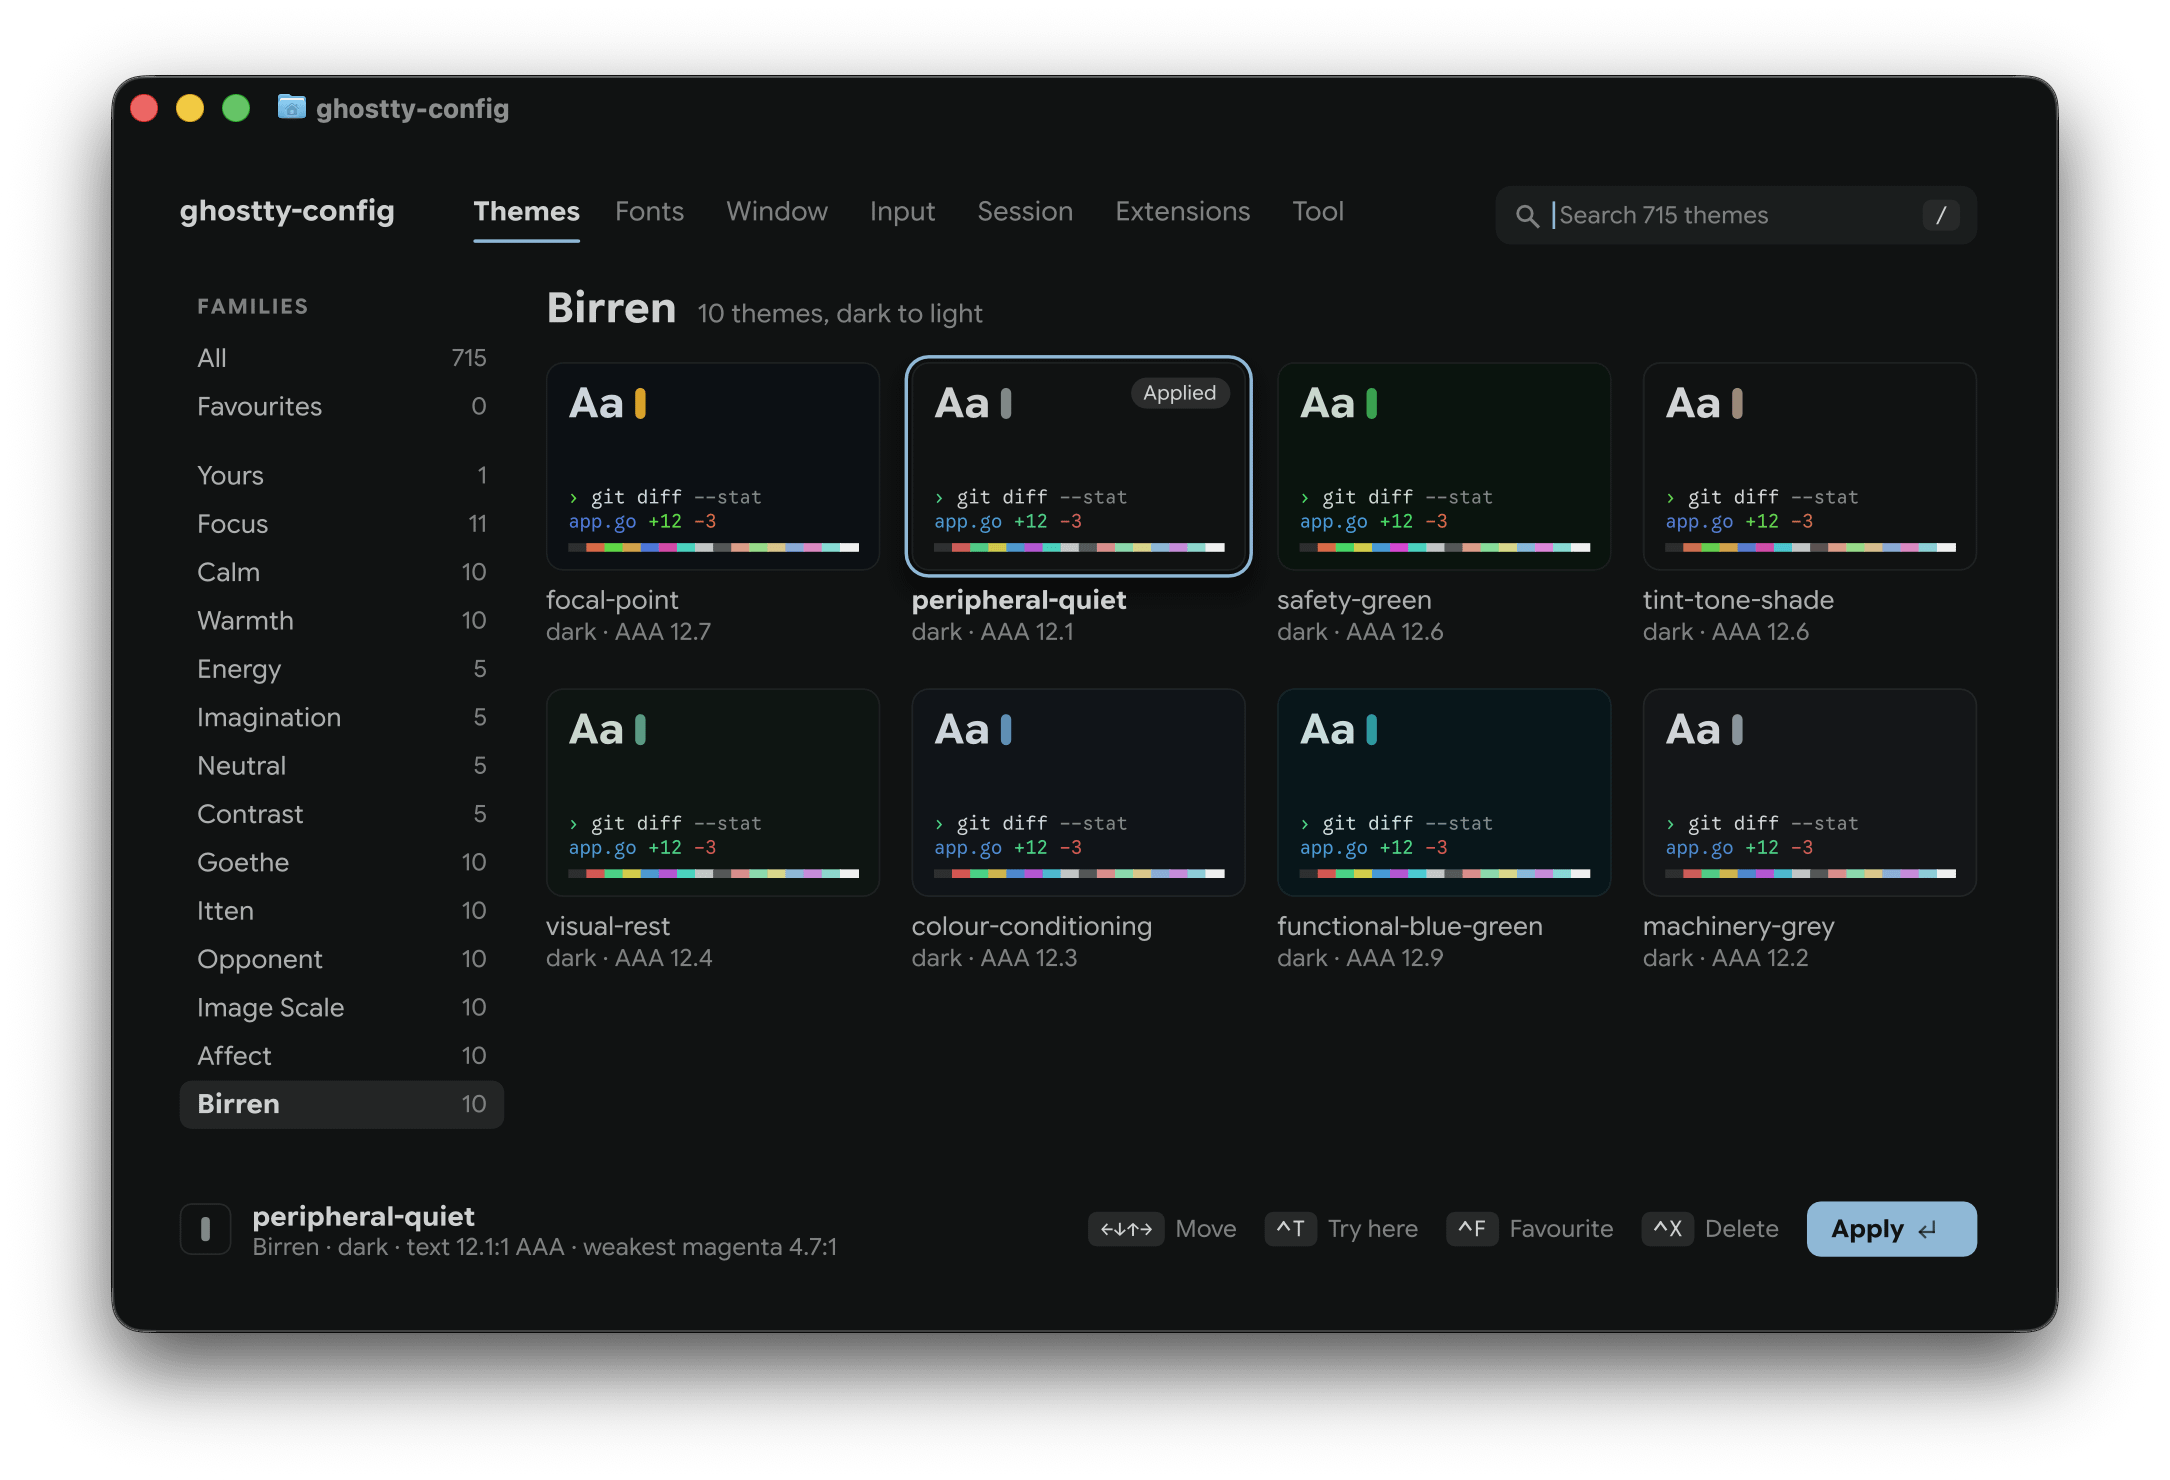Viewport: 2170px width, 1480px height.
Task: Select the focal-point theme preview
Action: point(713,466)
